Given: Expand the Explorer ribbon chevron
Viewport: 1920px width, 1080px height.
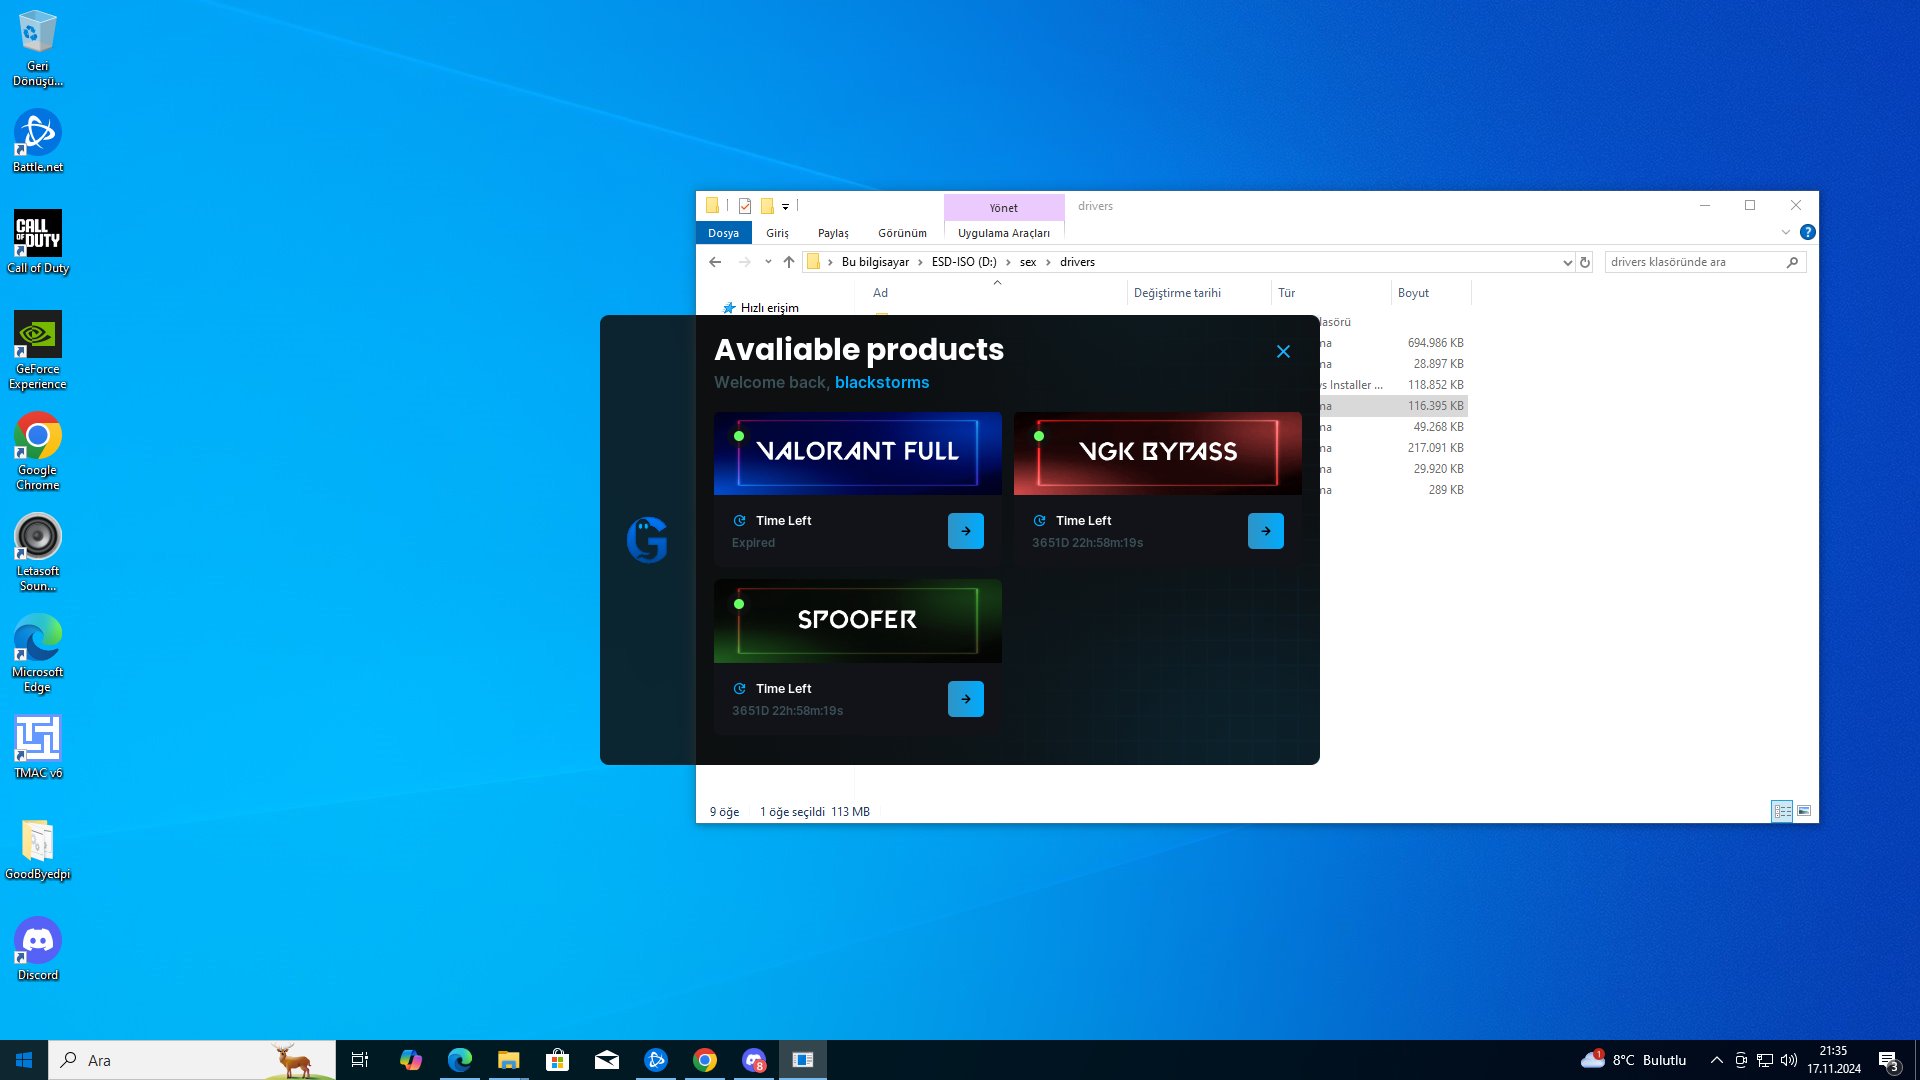Looking at the screenshot, I should (x=1785, y=232).
